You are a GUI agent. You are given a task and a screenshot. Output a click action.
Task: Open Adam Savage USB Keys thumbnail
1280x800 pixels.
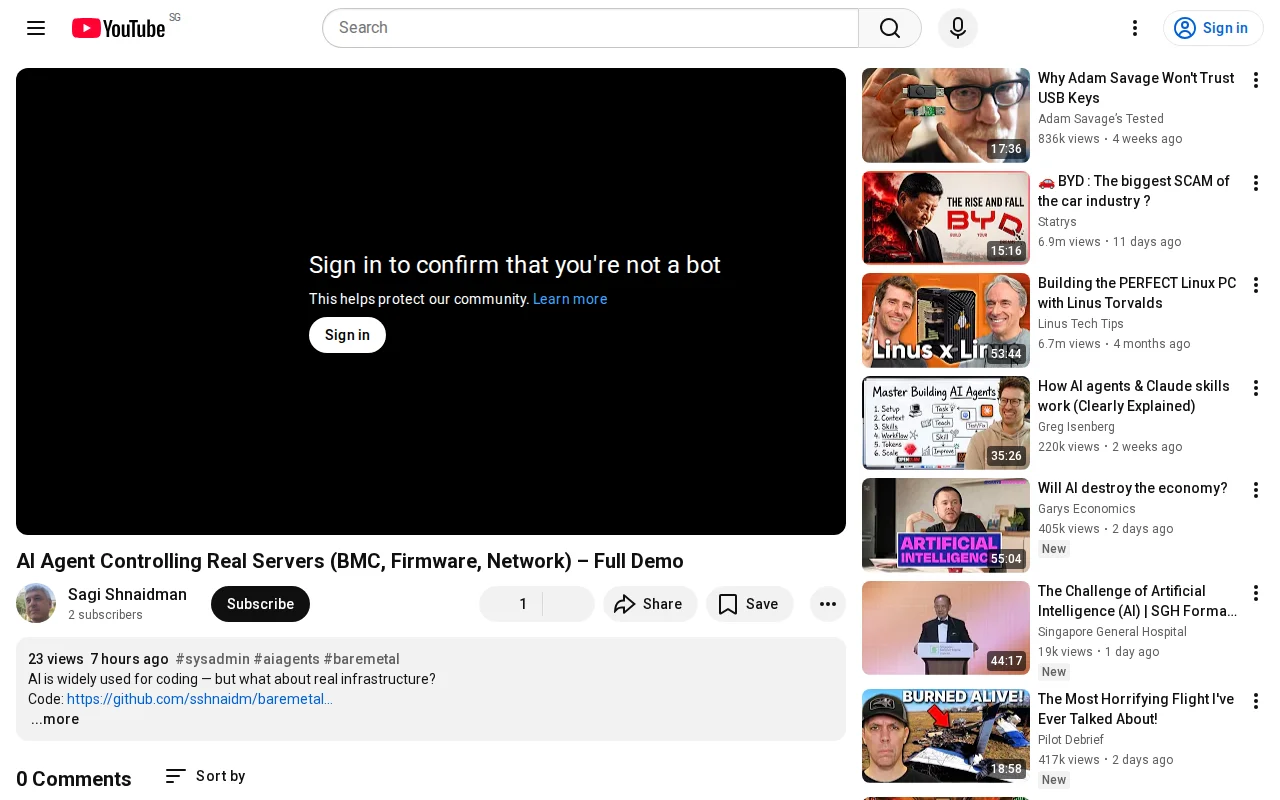tap(946, 115)
